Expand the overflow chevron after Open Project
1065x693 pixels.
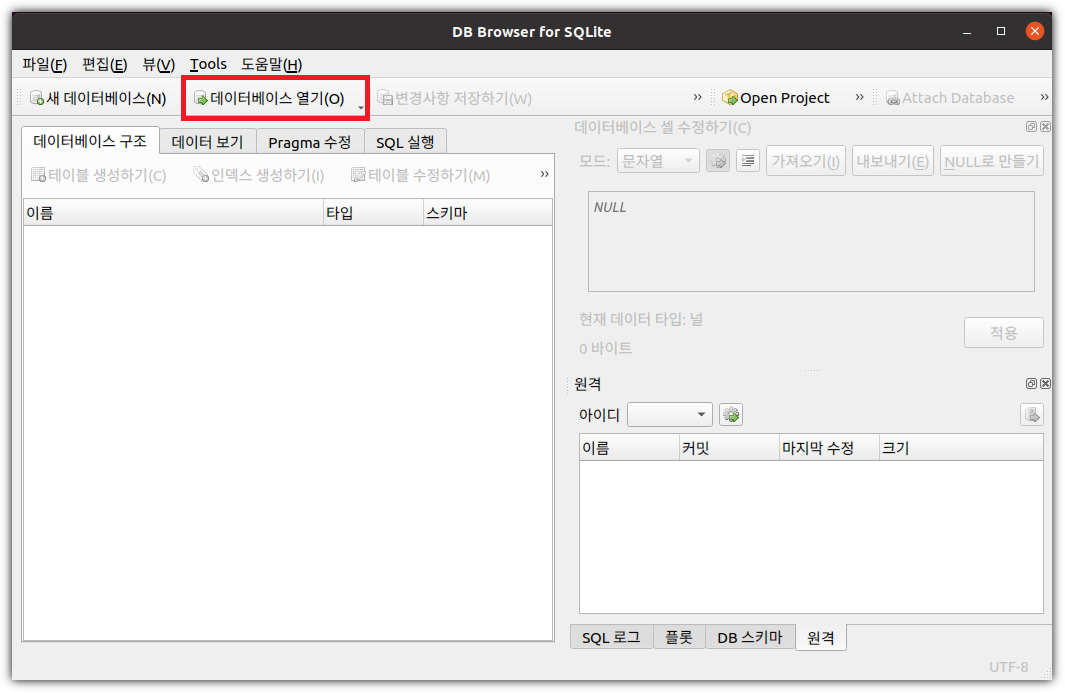859,97
